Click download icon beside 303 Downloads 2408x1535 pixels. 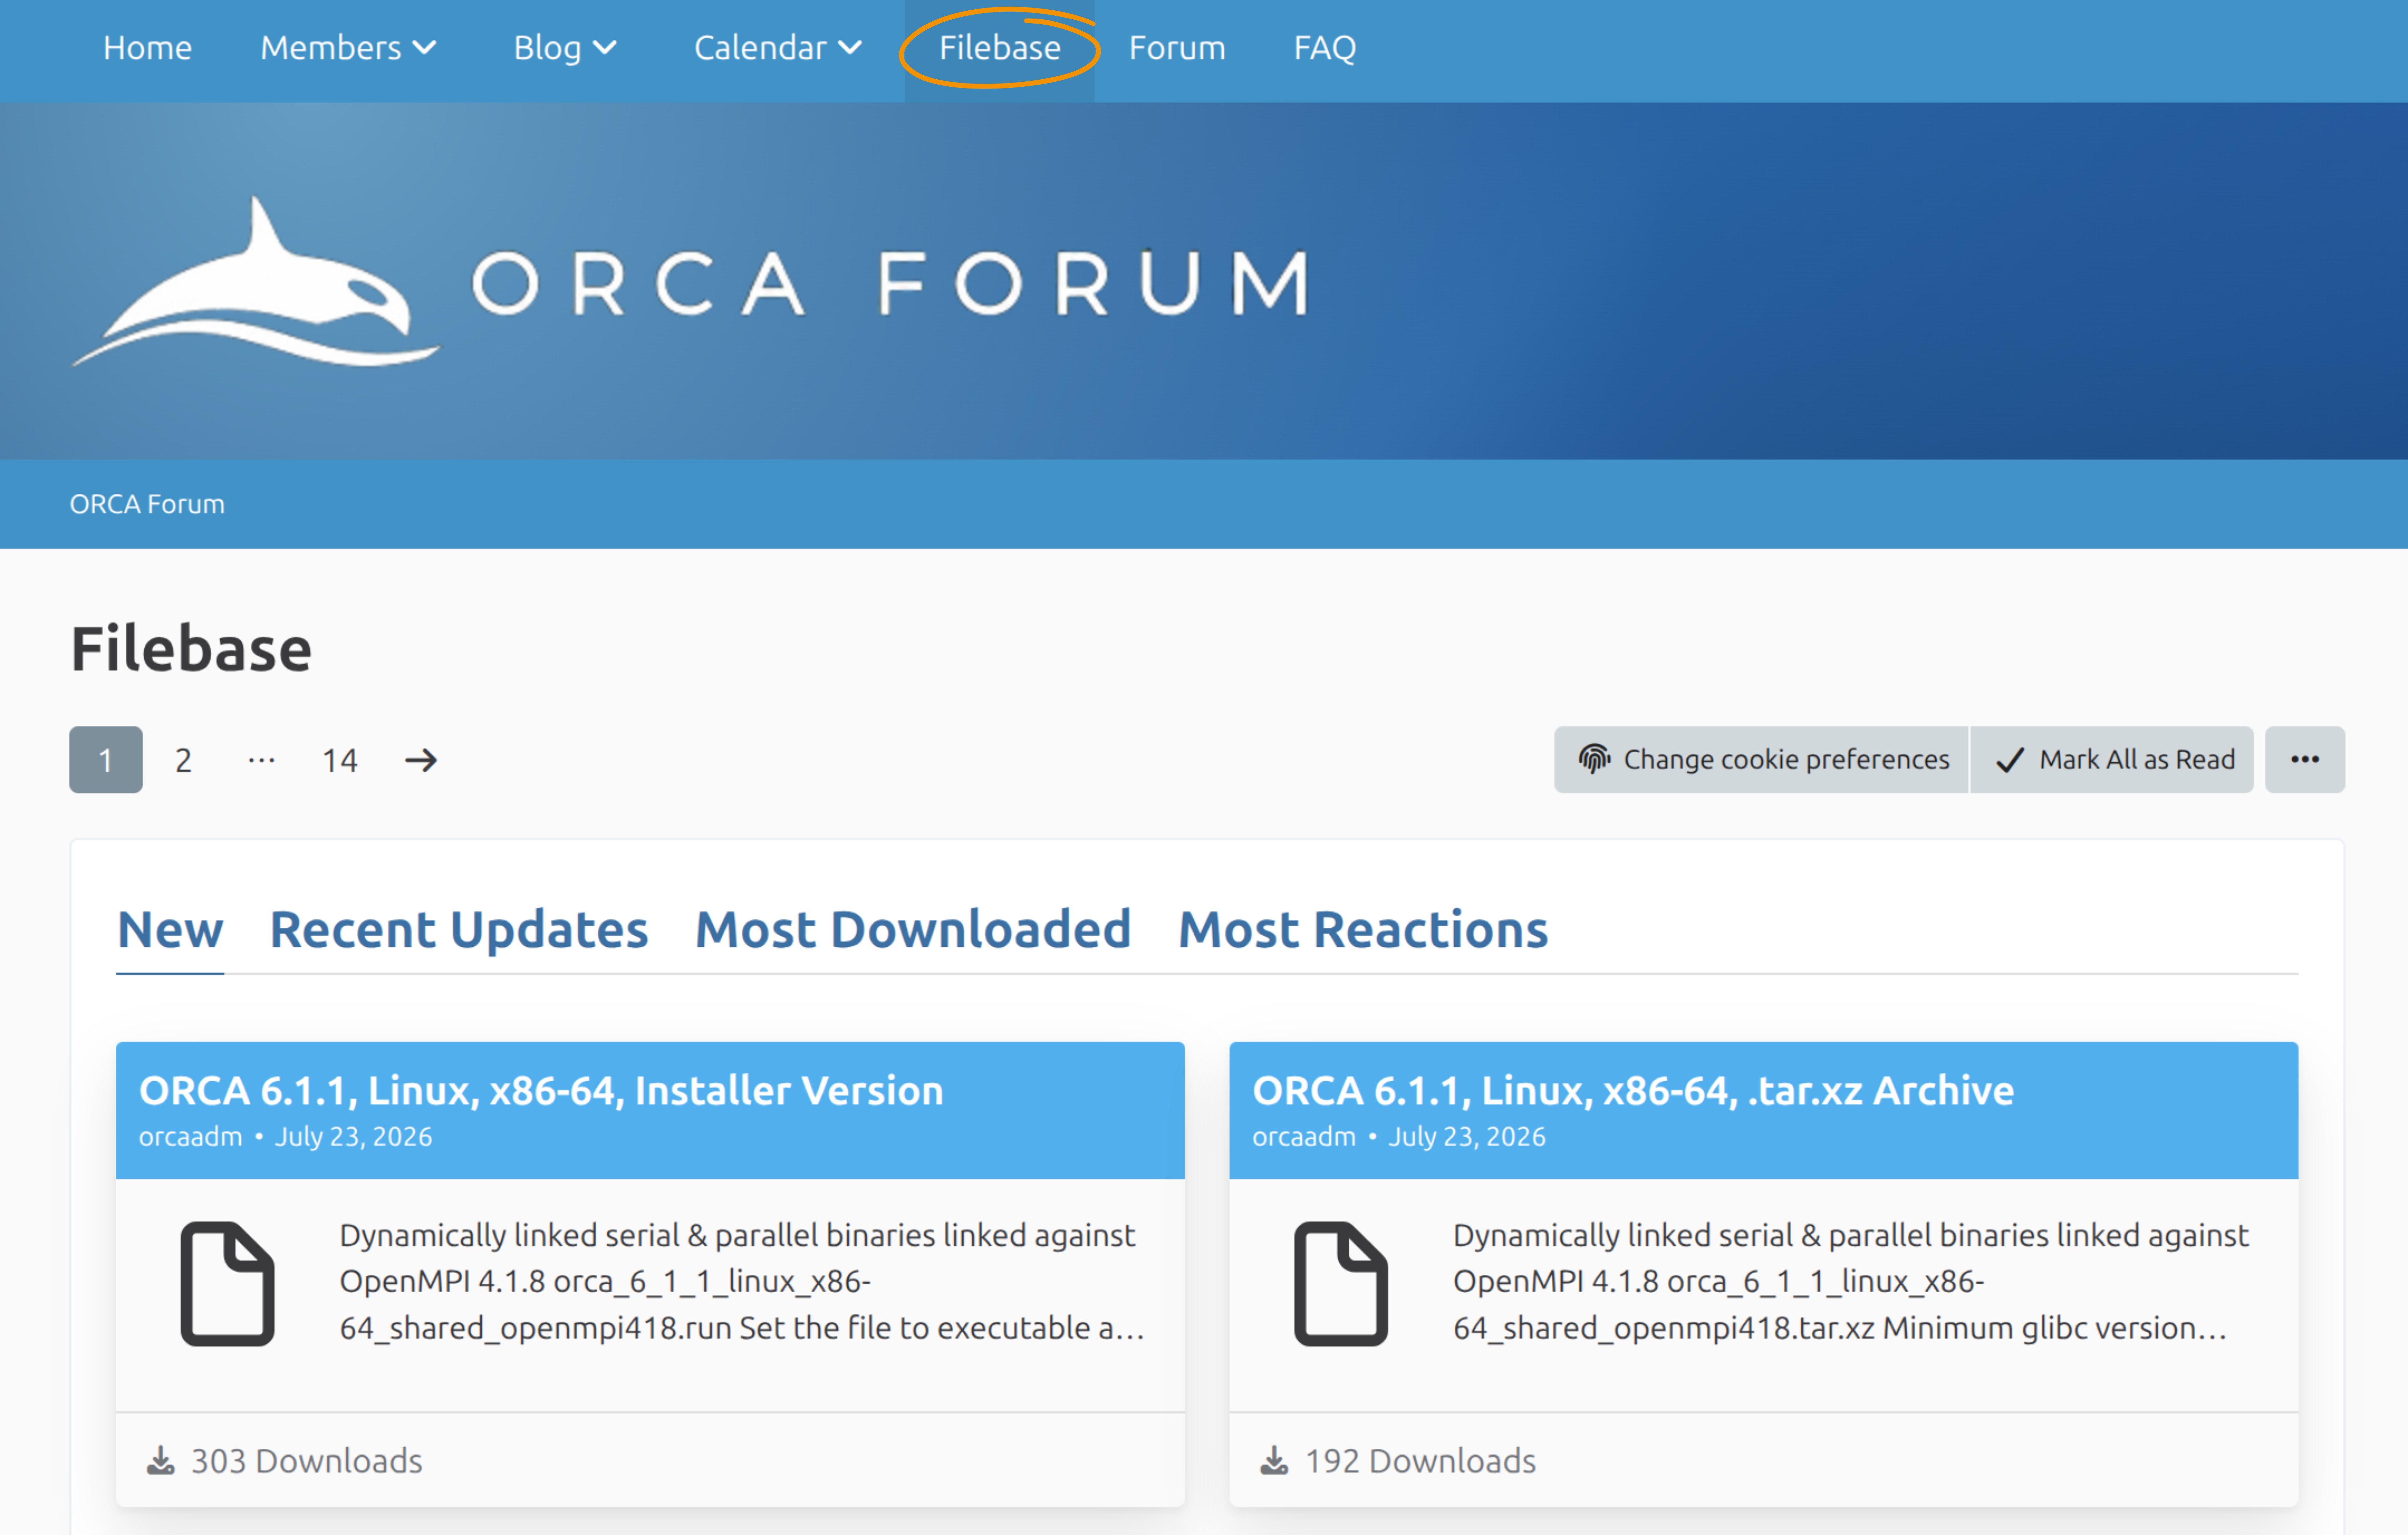click(x=161, y=1461)
